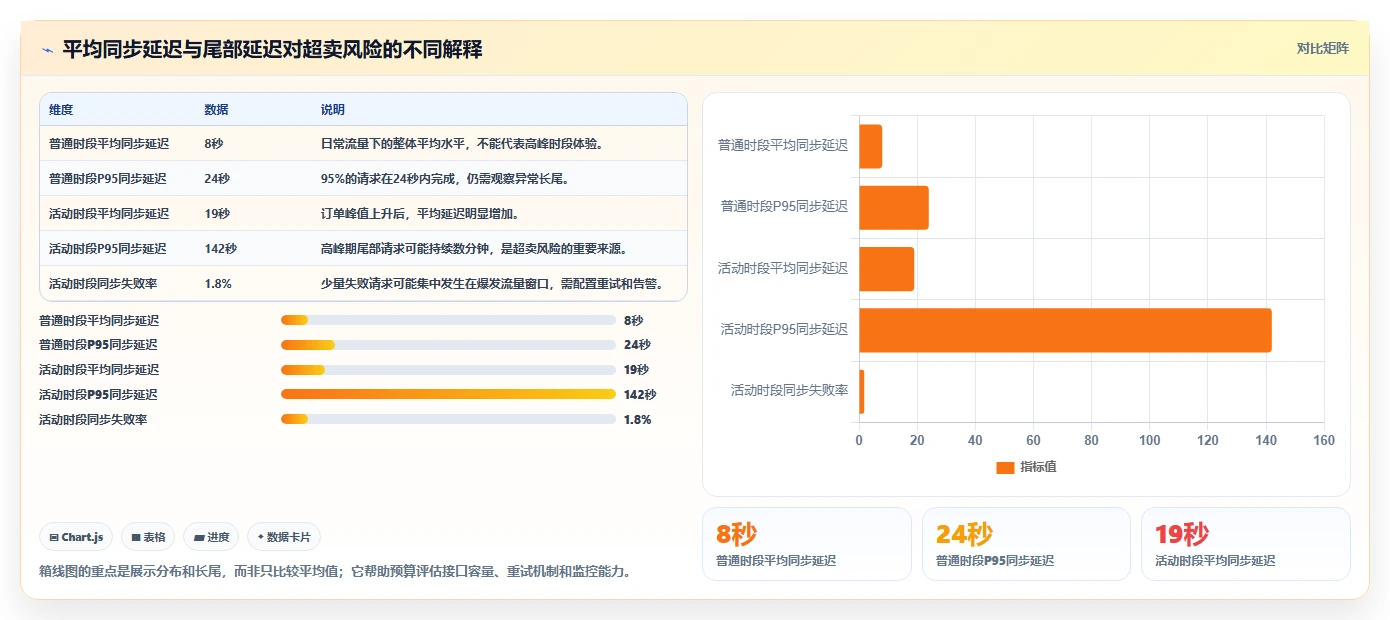
Task: Click the 活动时段P95同步延迟 progress bar
Action: 448,394
